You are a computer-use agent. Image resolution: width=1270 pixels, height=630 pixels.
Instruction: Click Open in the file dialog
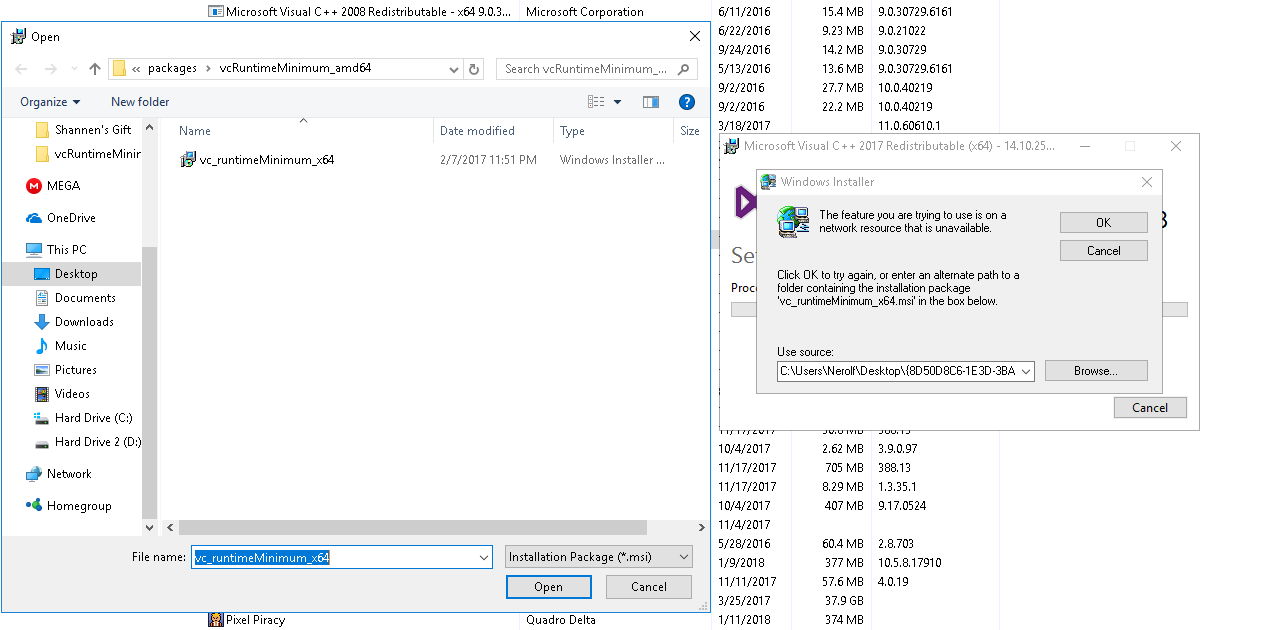click(548, 587)
